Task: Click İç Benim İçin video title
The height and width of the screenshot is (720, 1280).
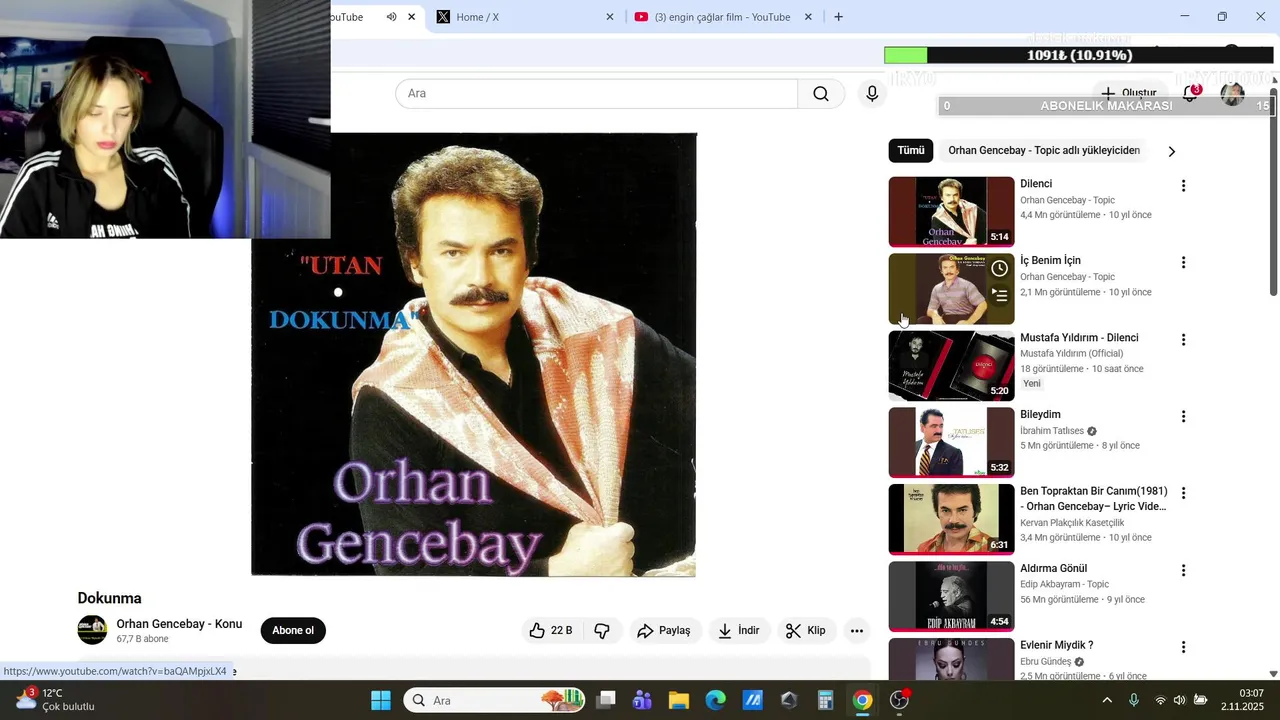Action: pos(1050,261)
